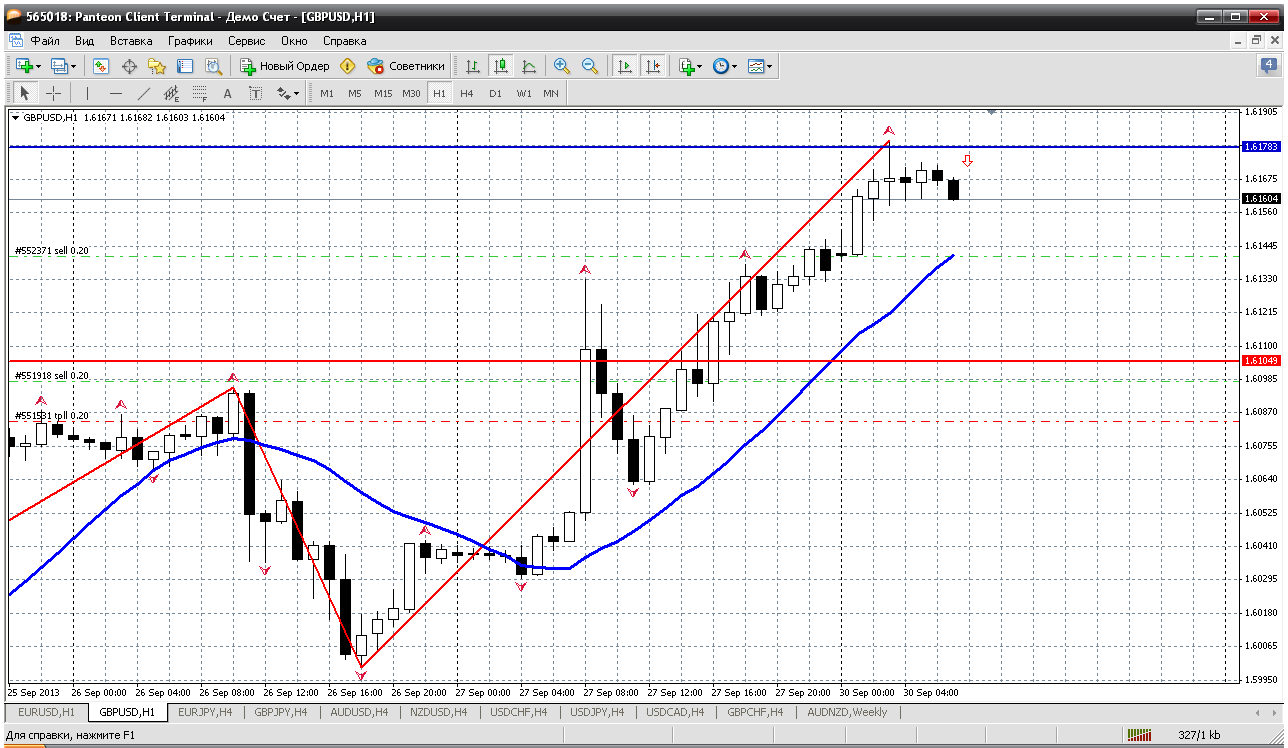Switch to the NZDUSD,H4 chart tab

[439, 713]
